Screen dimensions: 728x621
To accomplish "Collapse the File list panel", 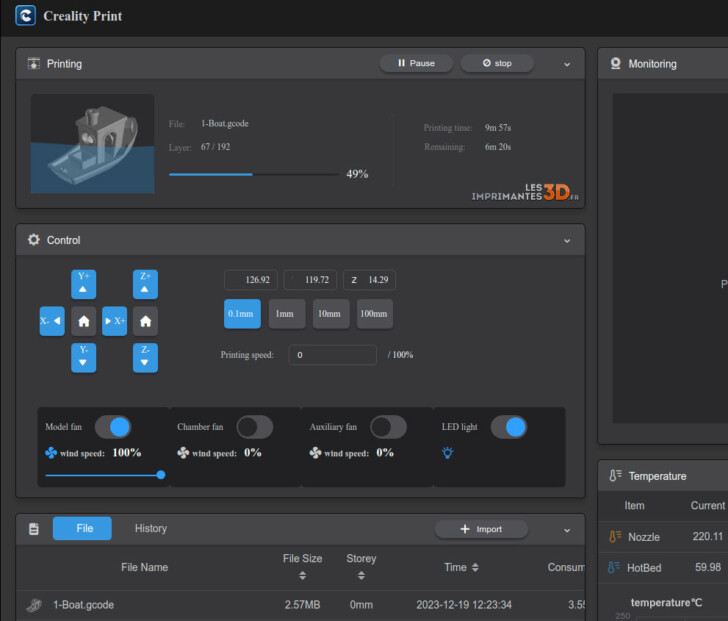I will coord(567,529).
